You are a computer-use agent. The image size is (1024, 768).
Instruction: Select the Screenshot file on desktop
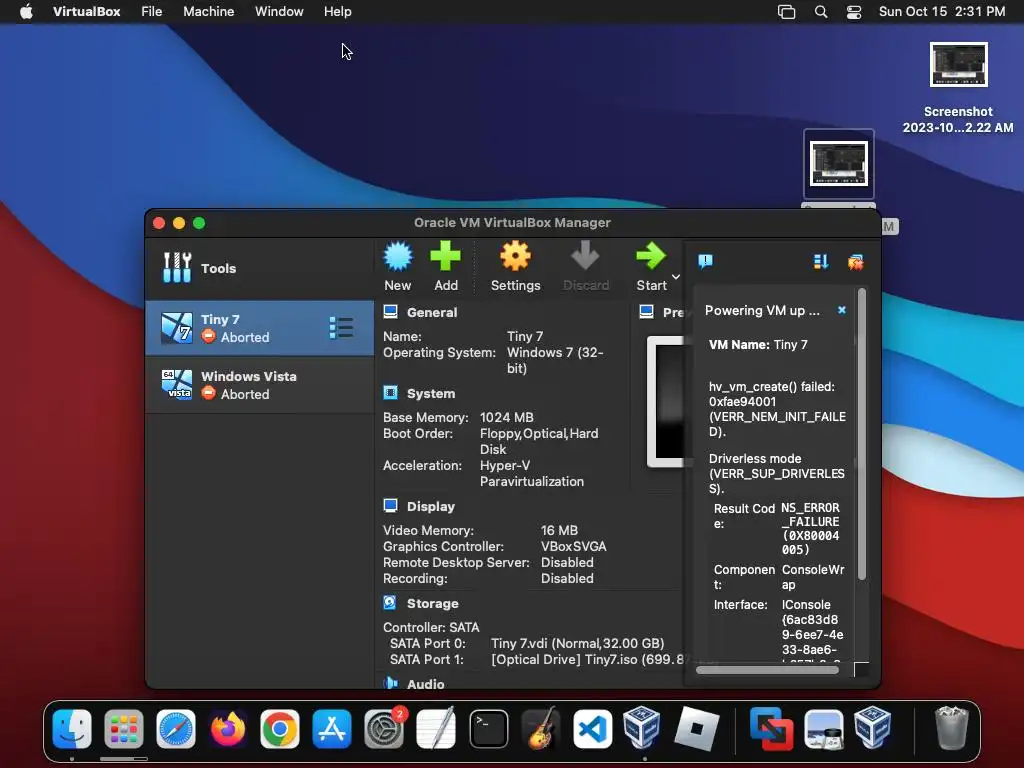[958, 88]
